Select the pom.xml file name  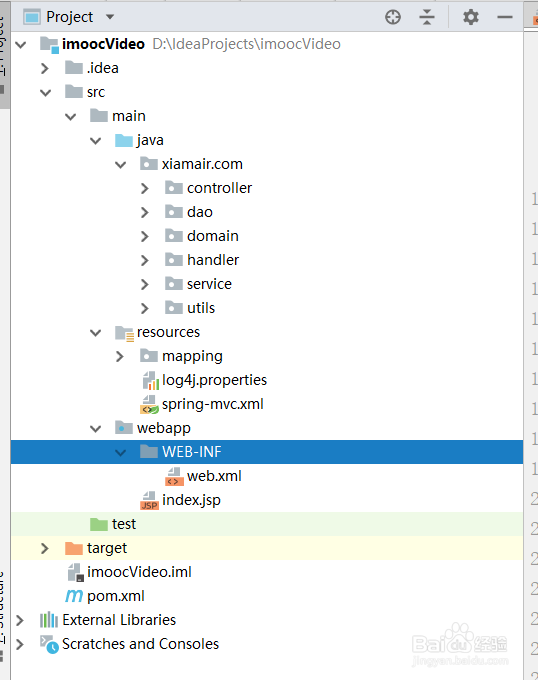[116, 596]
